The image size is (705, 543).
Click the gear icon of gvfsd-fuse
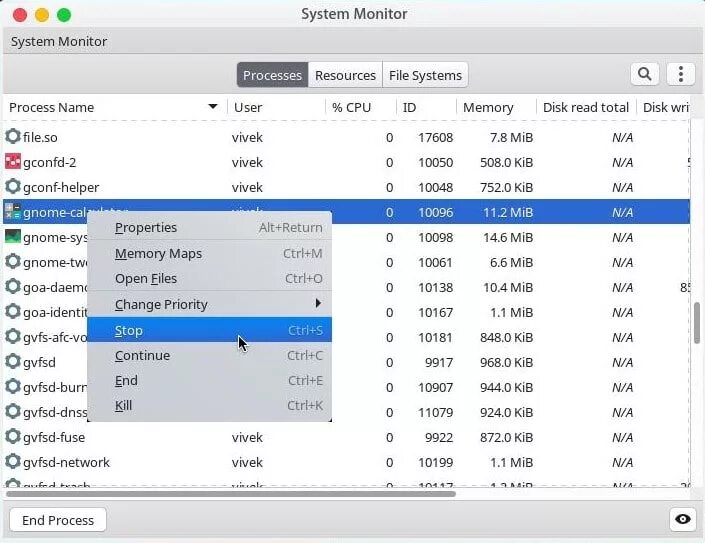coord(13,436)
